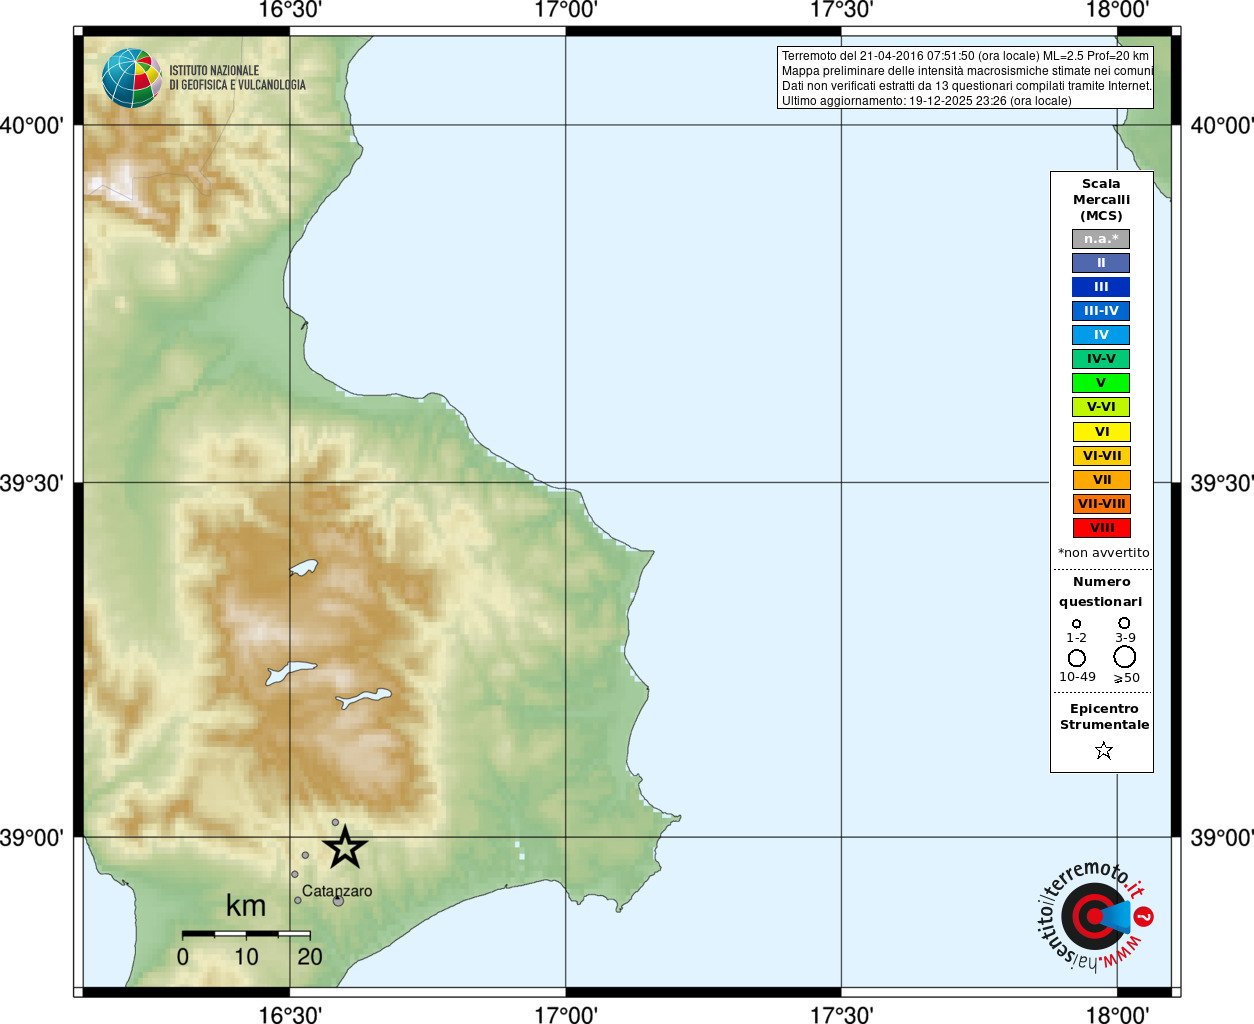Click the right 39°30' latitude label

pyautogui.click(x=1222, y=483)
